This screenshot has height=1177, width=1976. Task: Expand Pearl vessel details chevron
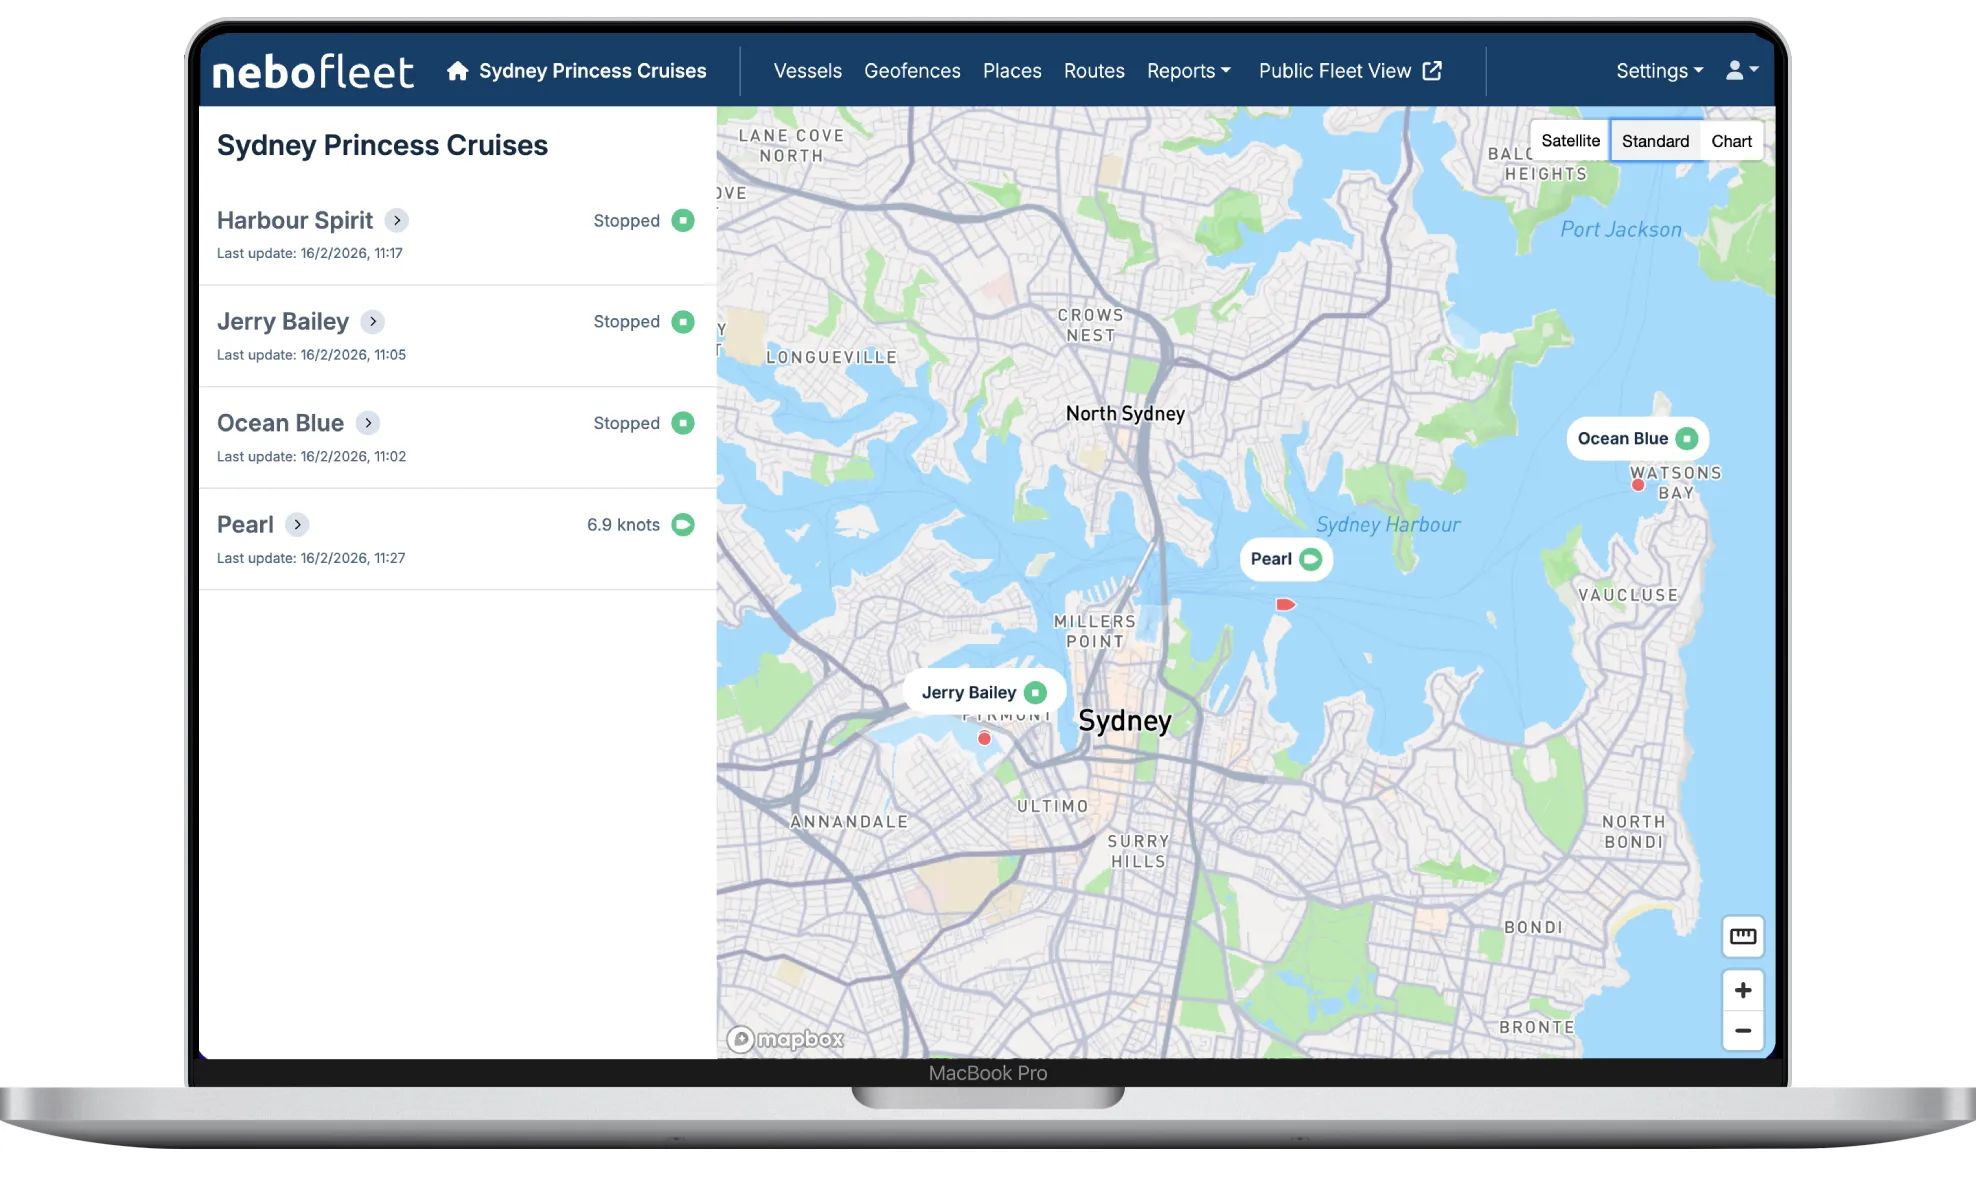tap(297, 524)
